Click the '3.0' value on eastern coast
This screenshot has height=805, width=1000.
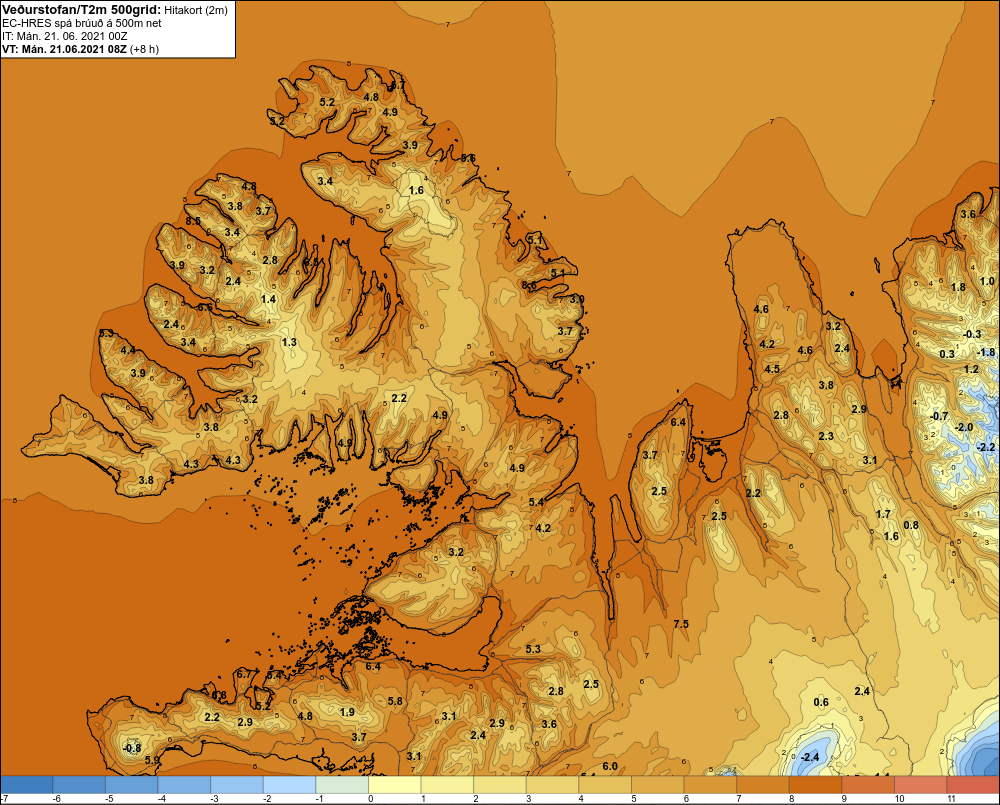(577, 299)
